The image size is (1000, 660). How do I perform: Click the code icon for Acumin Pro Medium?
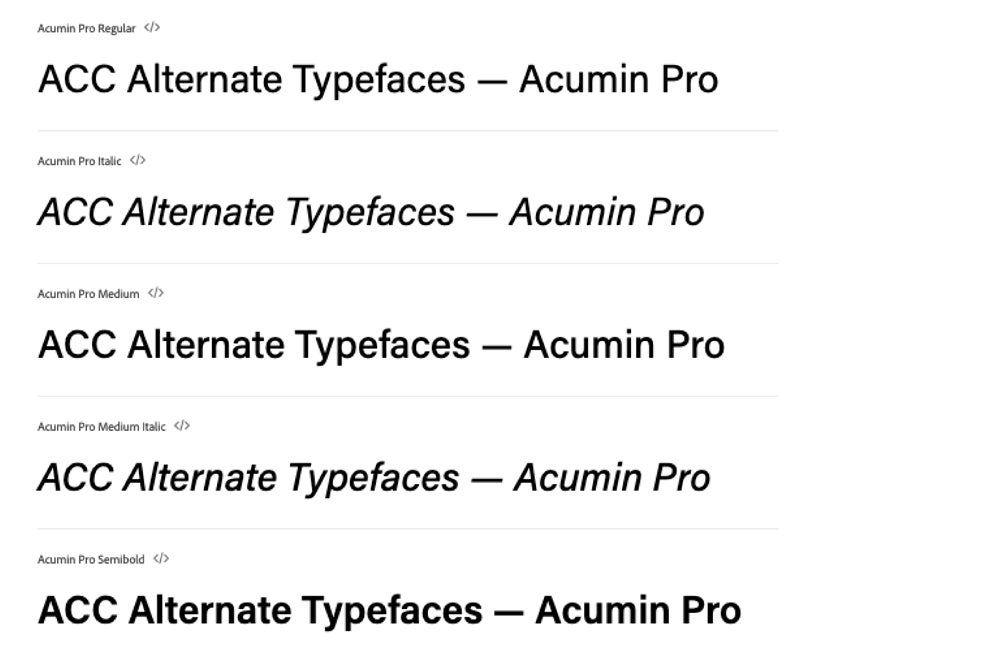(156, 293)
